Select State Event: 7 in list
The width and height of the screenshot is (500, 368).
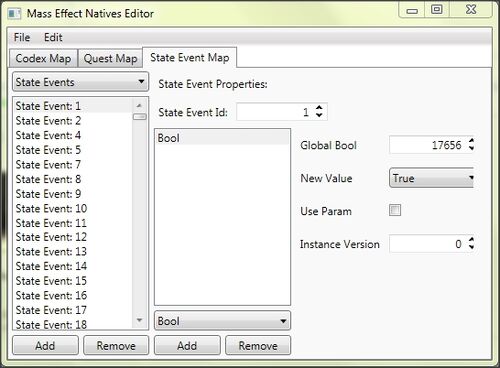click(73, 165)
